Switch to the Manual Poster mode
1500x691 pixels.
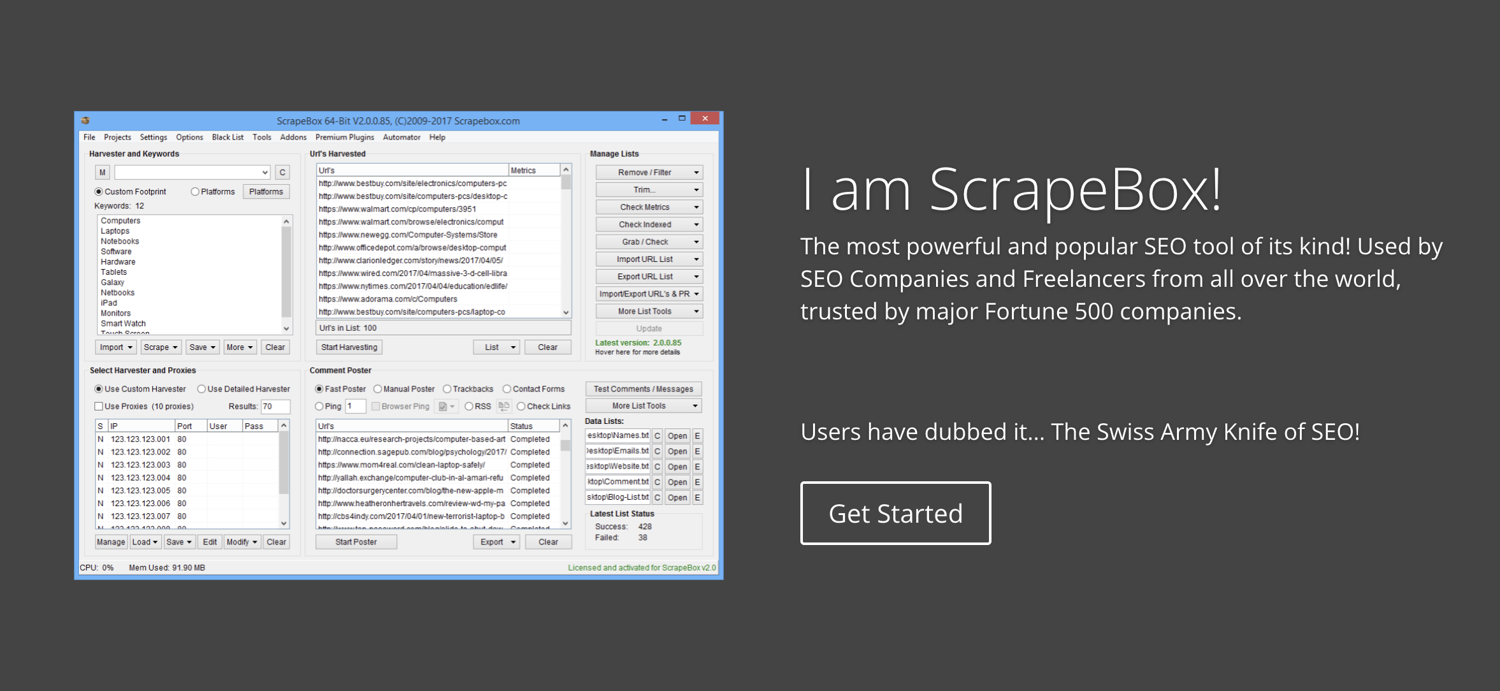pyautogui.click(x=378, y=388)
